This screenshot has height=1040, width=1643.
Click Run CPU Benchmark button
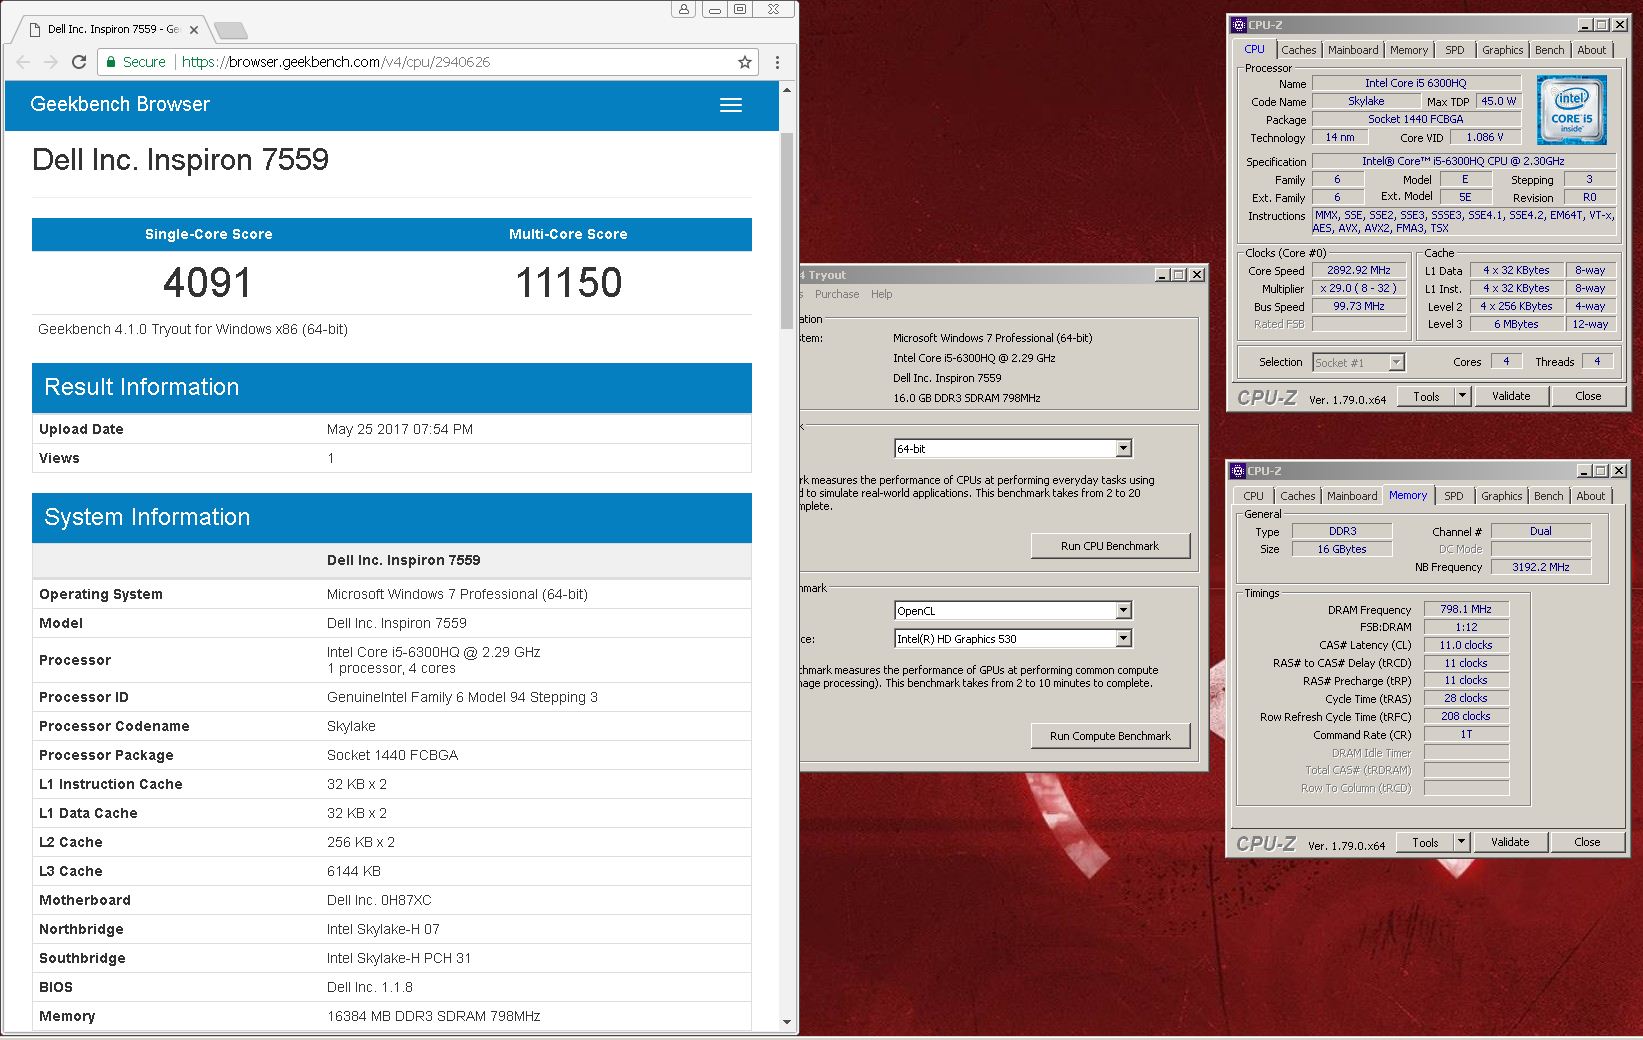tap(1110, 546)
